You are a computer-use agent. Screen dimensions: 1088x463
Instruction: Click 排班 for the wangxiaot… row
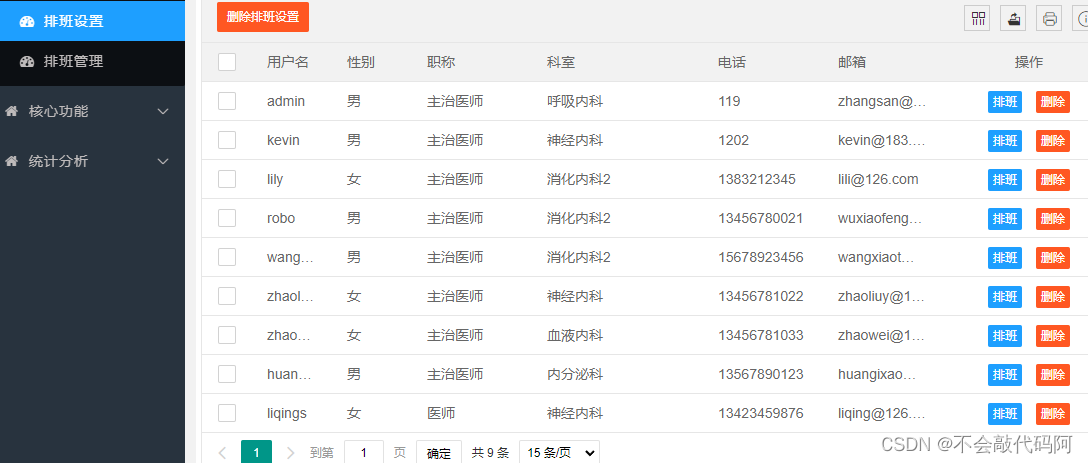tap(1005, 258)
